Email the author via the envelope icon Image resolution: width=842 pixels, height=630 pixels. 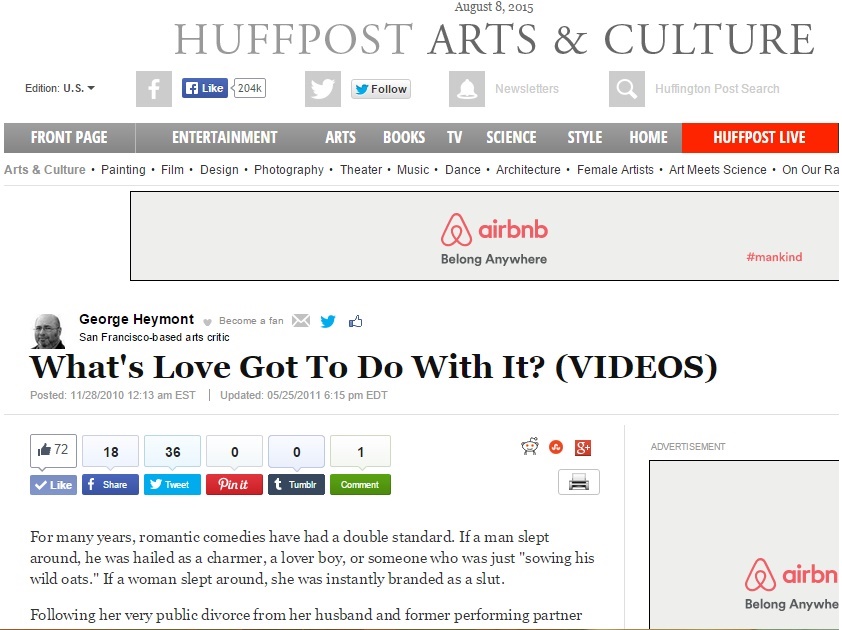[301, 321]
